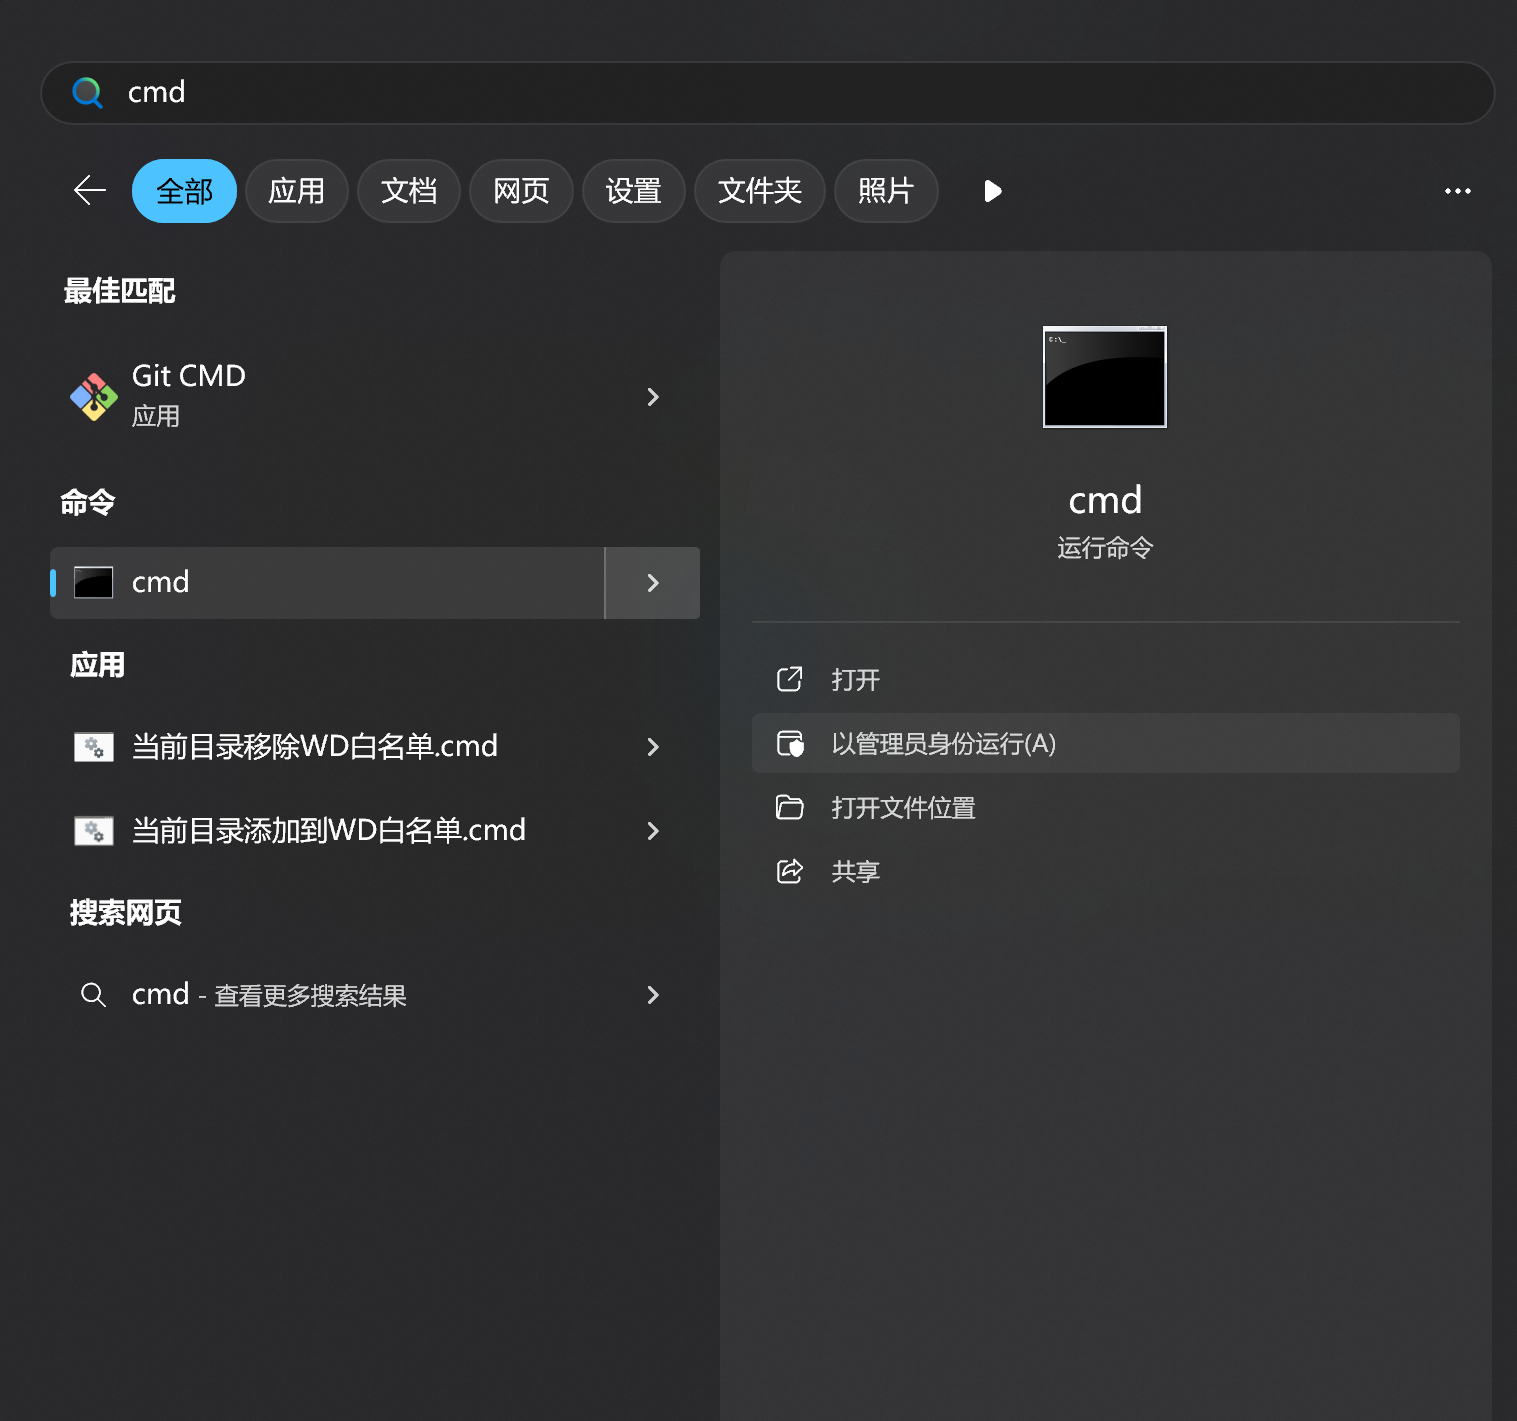1517x1421 pixels.
Task: Run cmd via 以管理员身份运行(A)
Action: click(x=943, y=743)
